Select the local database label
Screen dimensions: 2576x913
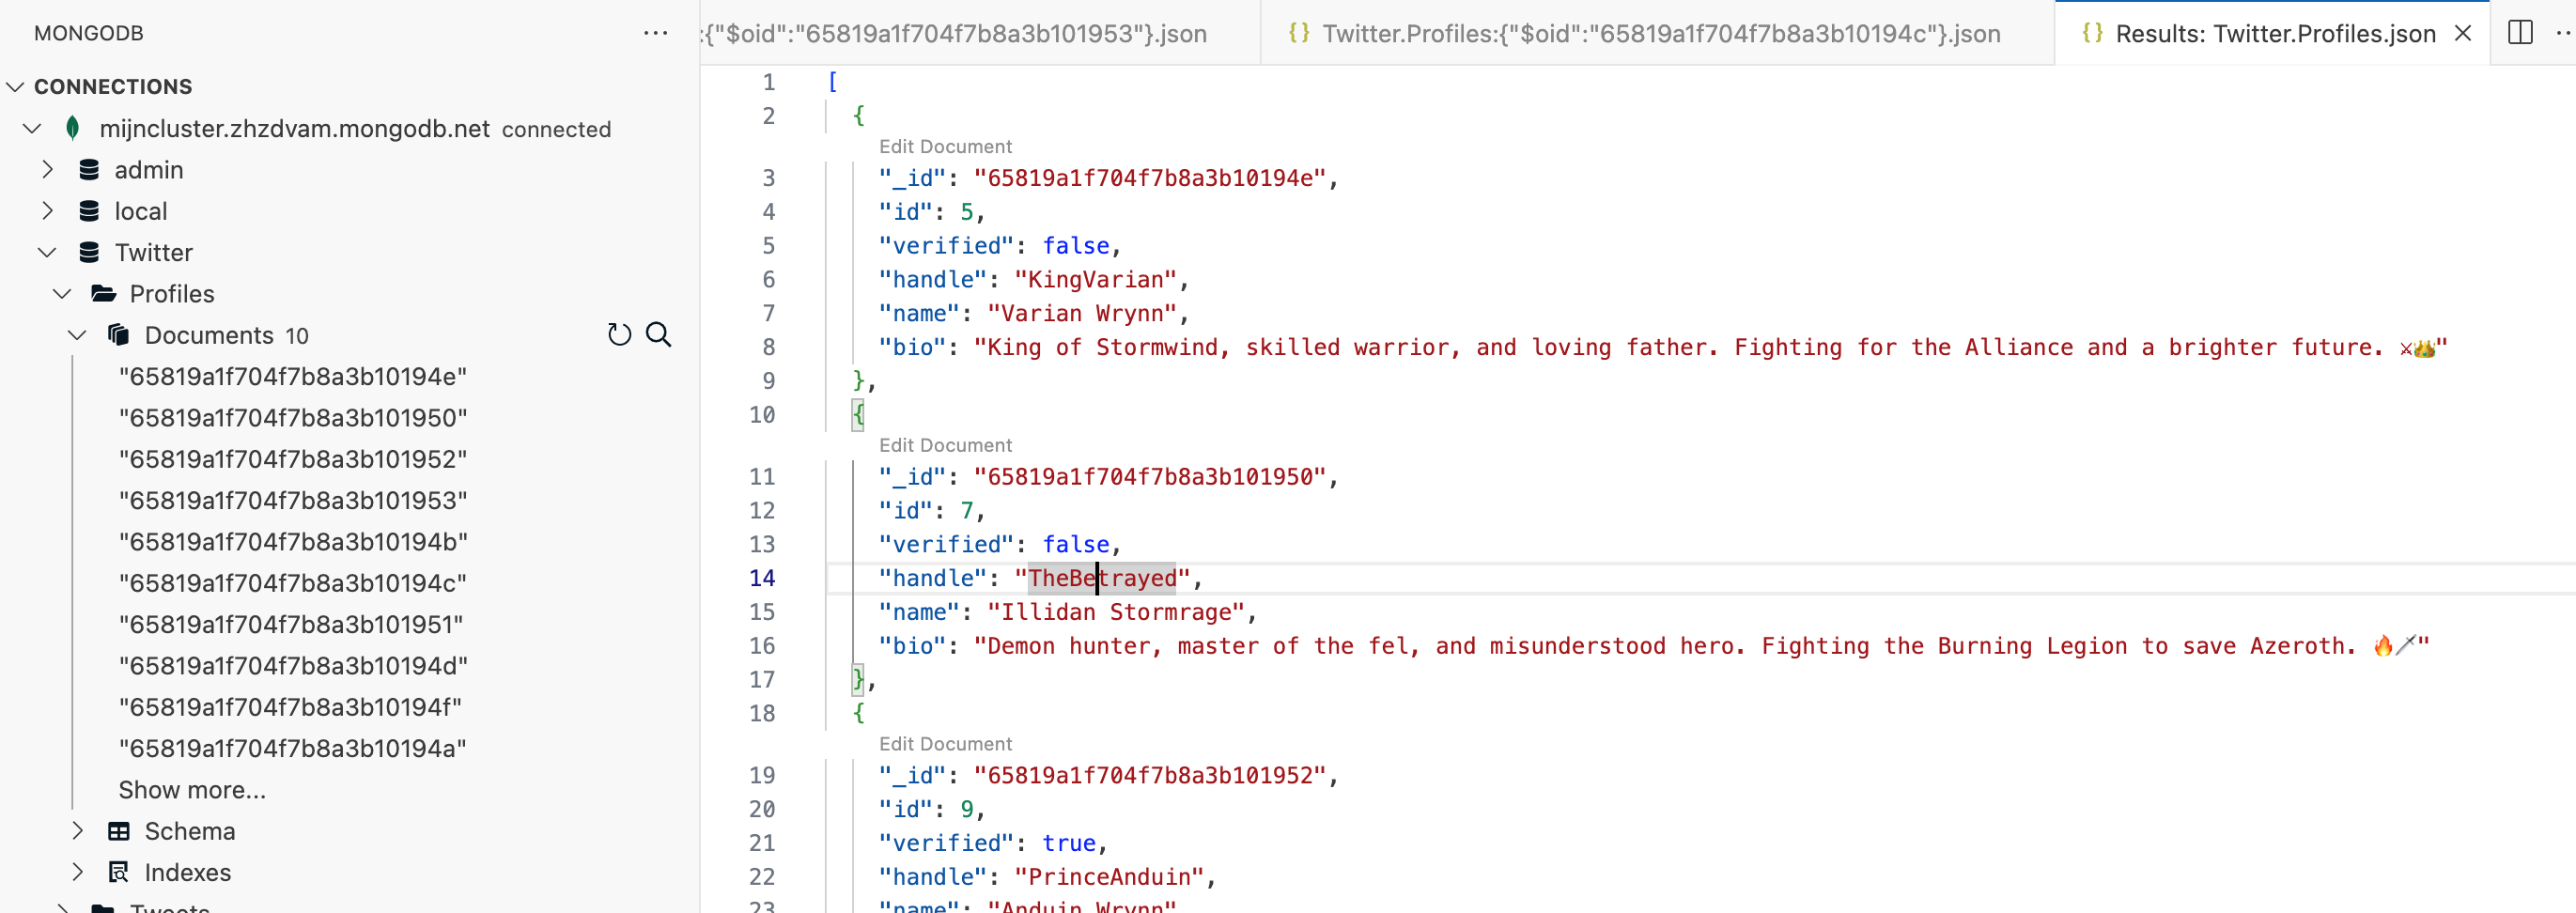tap(141, 211)
